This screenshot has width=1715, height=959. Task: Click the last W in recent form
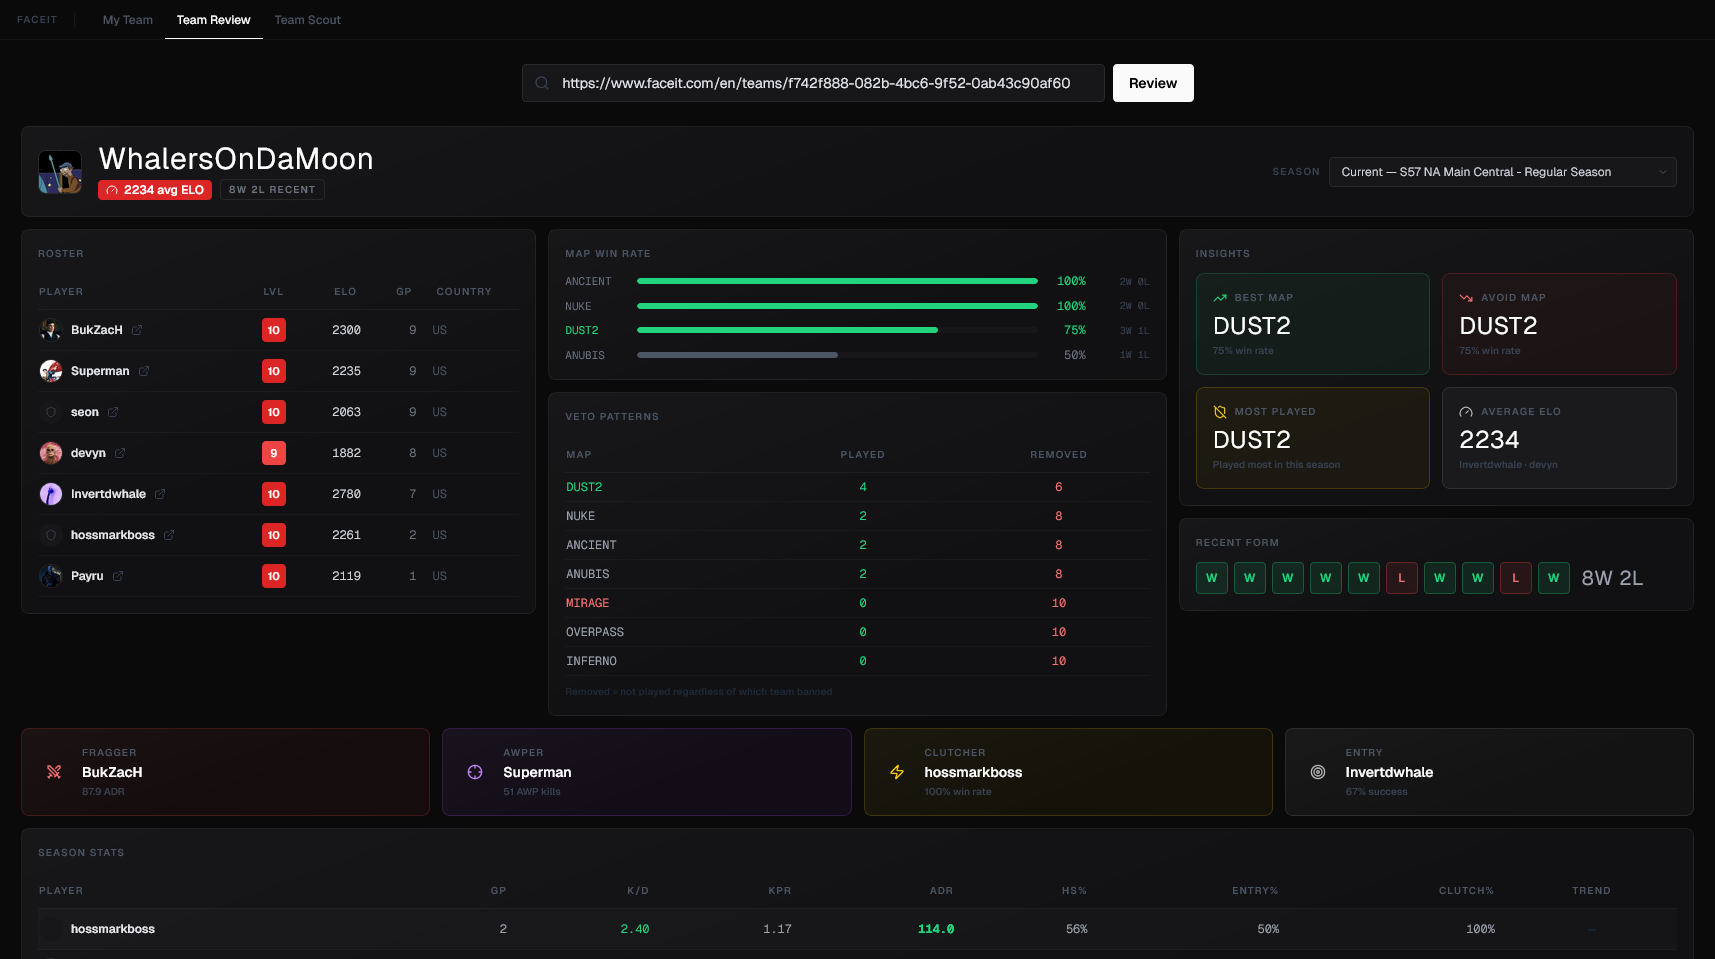pos(1554,578)
